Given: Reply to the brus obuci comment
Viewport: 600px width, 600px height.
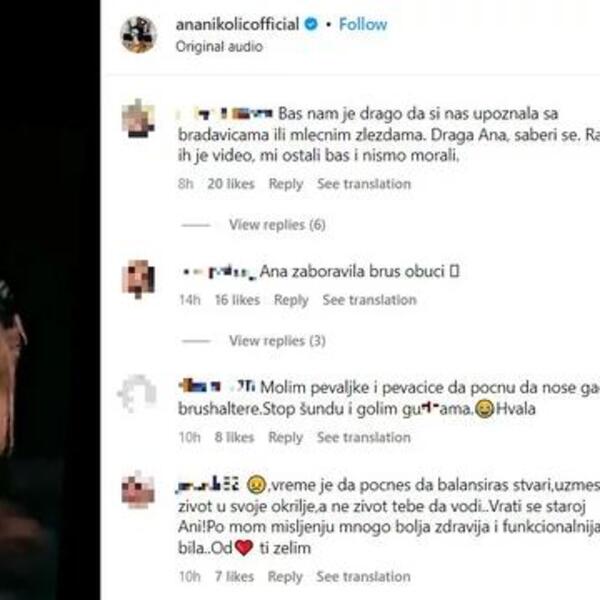Looking at the screenshot, I should pos(291,300).
